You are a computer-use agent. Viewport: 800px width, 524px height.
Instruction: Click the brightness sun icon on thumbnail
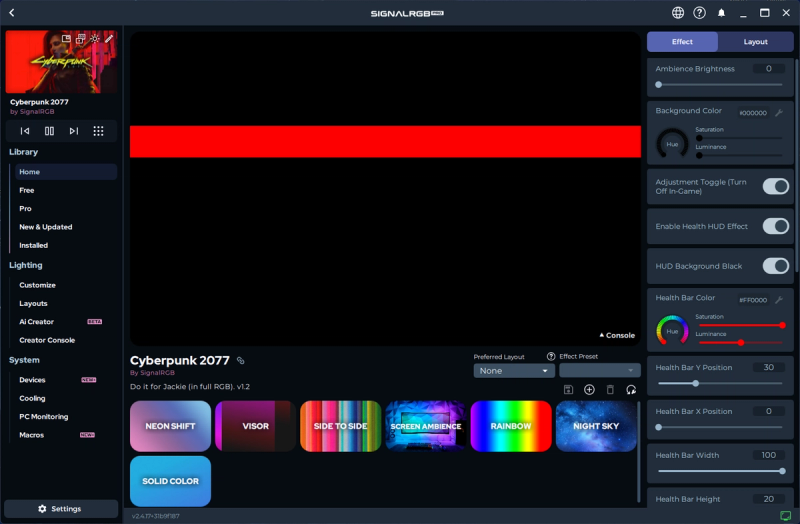tap(95, 39)
